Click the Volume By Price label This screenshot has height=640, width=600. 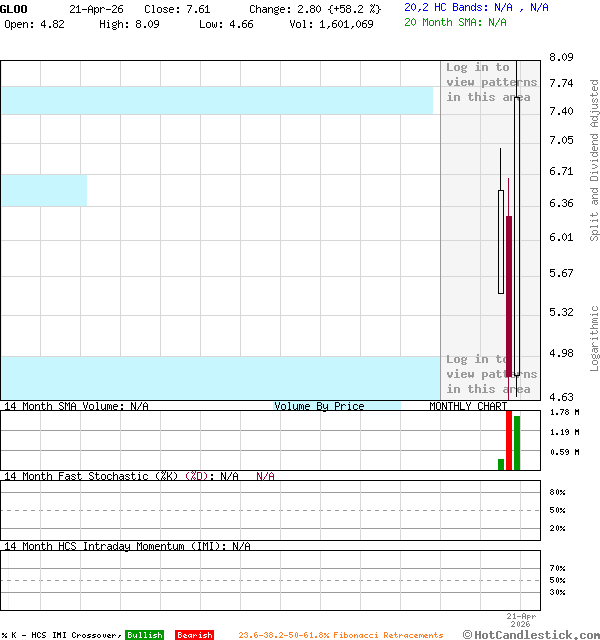pyautogui.click(x=319, y=406)
